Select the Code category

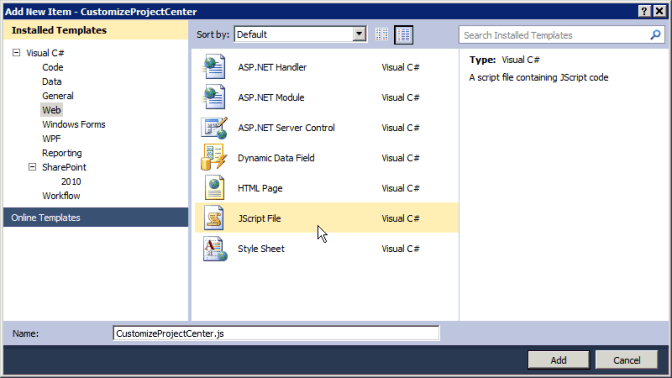[x=53, y=67]
